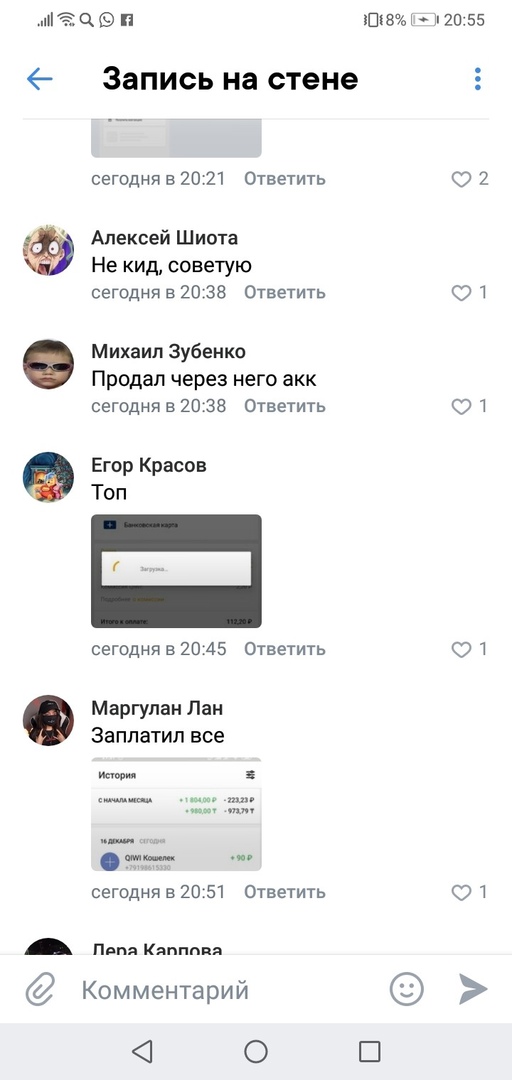The width and height of the screenshot is (512, 1080).
Task: Tap the send arrow icon
Action: (x=473, y=990)
